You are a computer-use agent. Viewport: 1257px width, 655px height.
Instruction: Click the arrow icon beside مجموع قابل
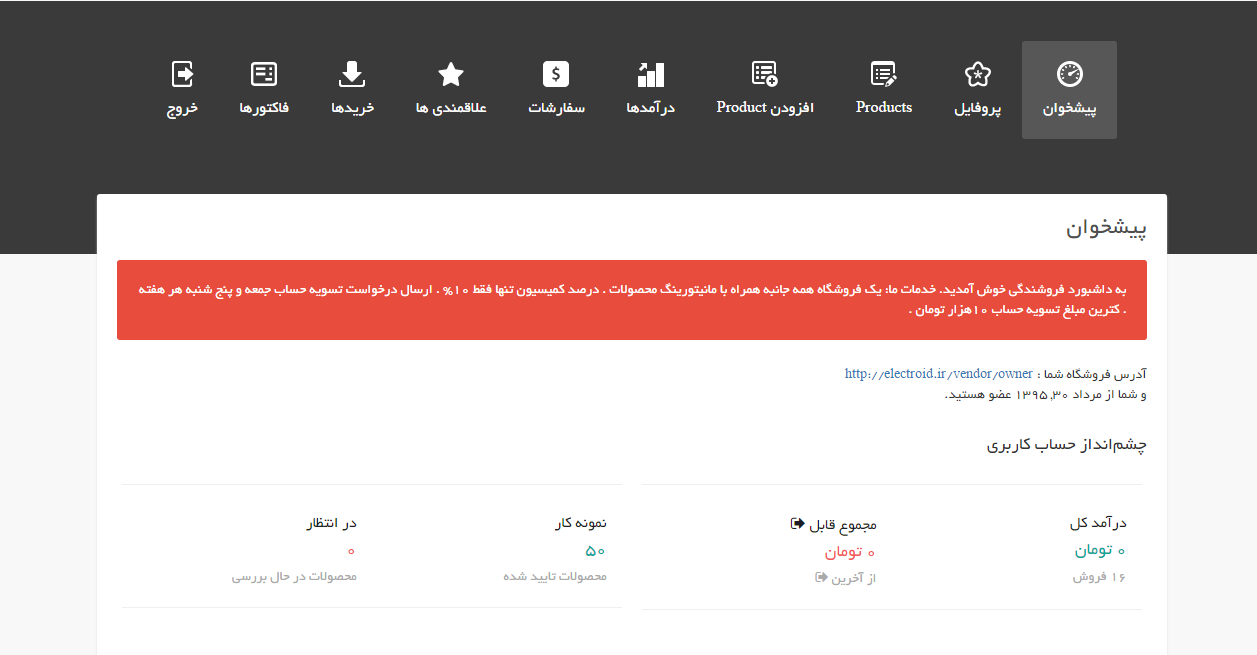coord(797,523)
